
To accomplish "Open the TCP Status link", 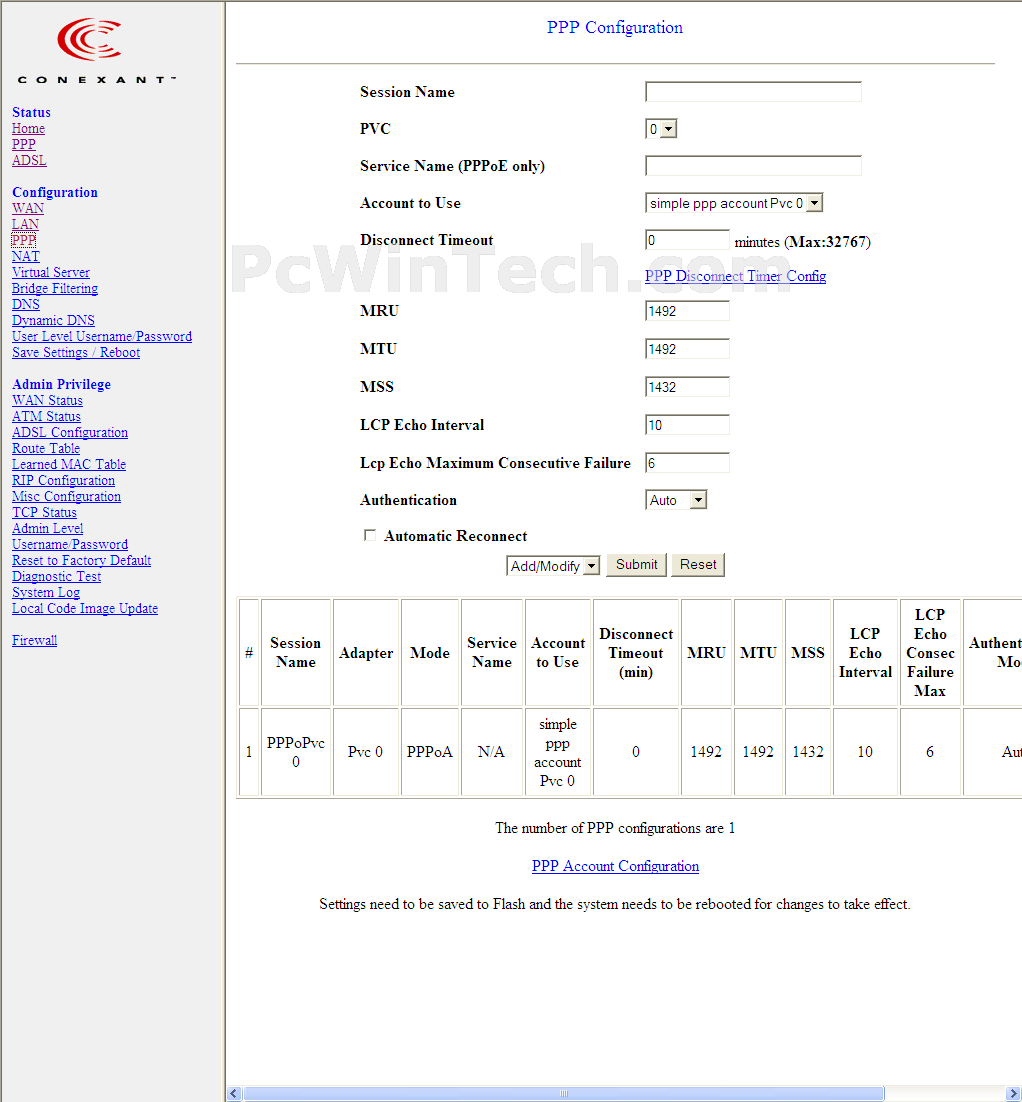I will point(44,512).
